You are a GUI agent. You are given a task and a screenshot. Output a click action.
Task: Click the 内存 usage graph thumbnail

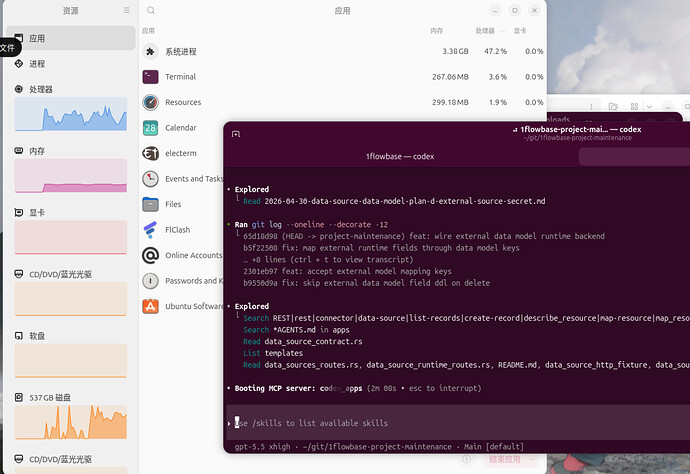71,176
